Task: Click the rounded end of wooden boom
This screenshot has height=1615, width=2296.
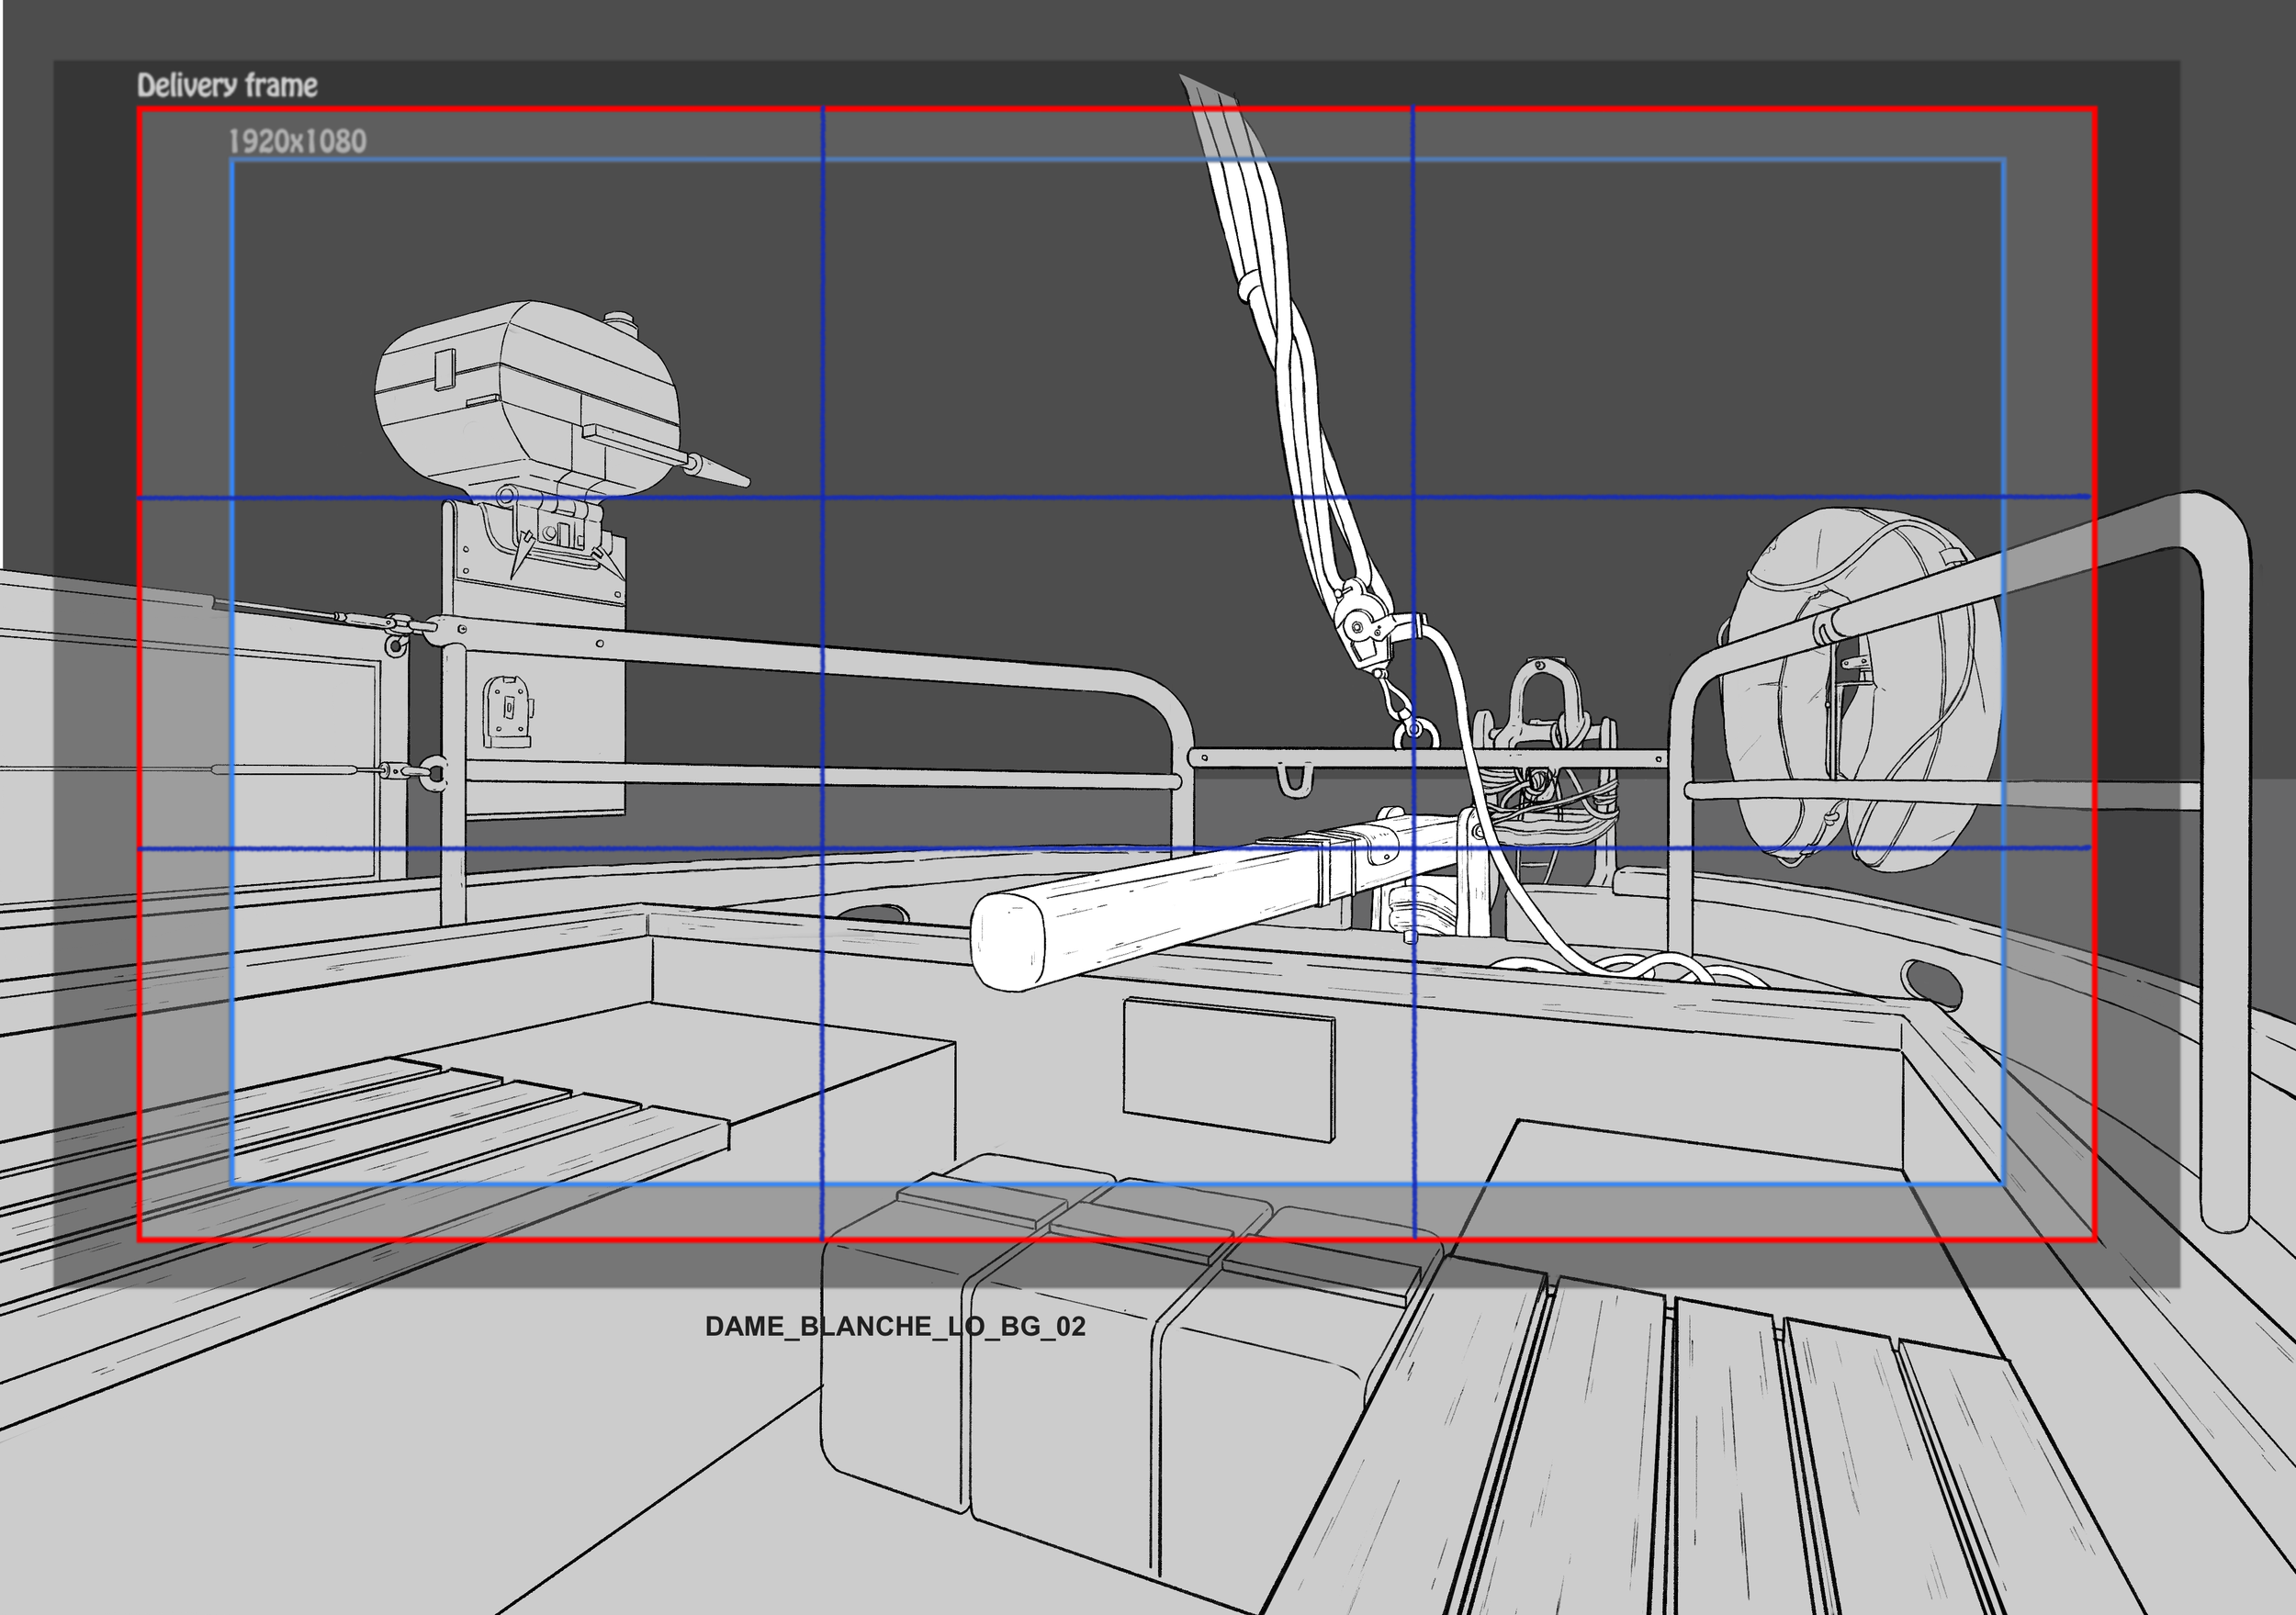Action: click(x=1008, y=942)
